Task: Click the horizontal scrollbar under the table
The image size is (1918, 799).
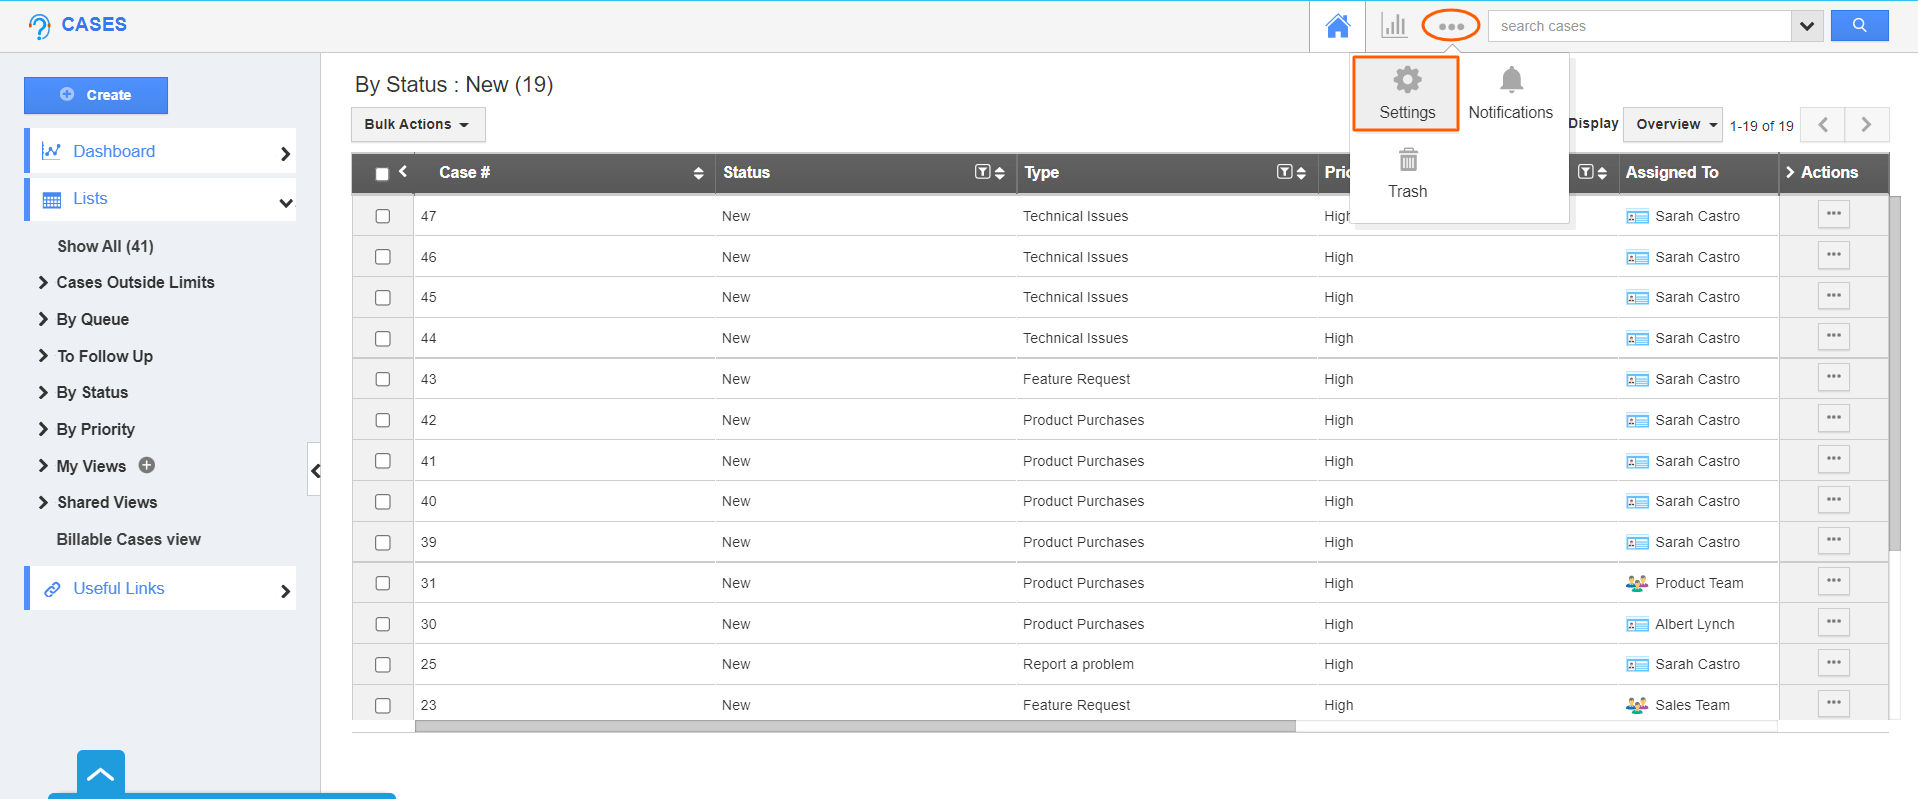Action: (854, 727)
